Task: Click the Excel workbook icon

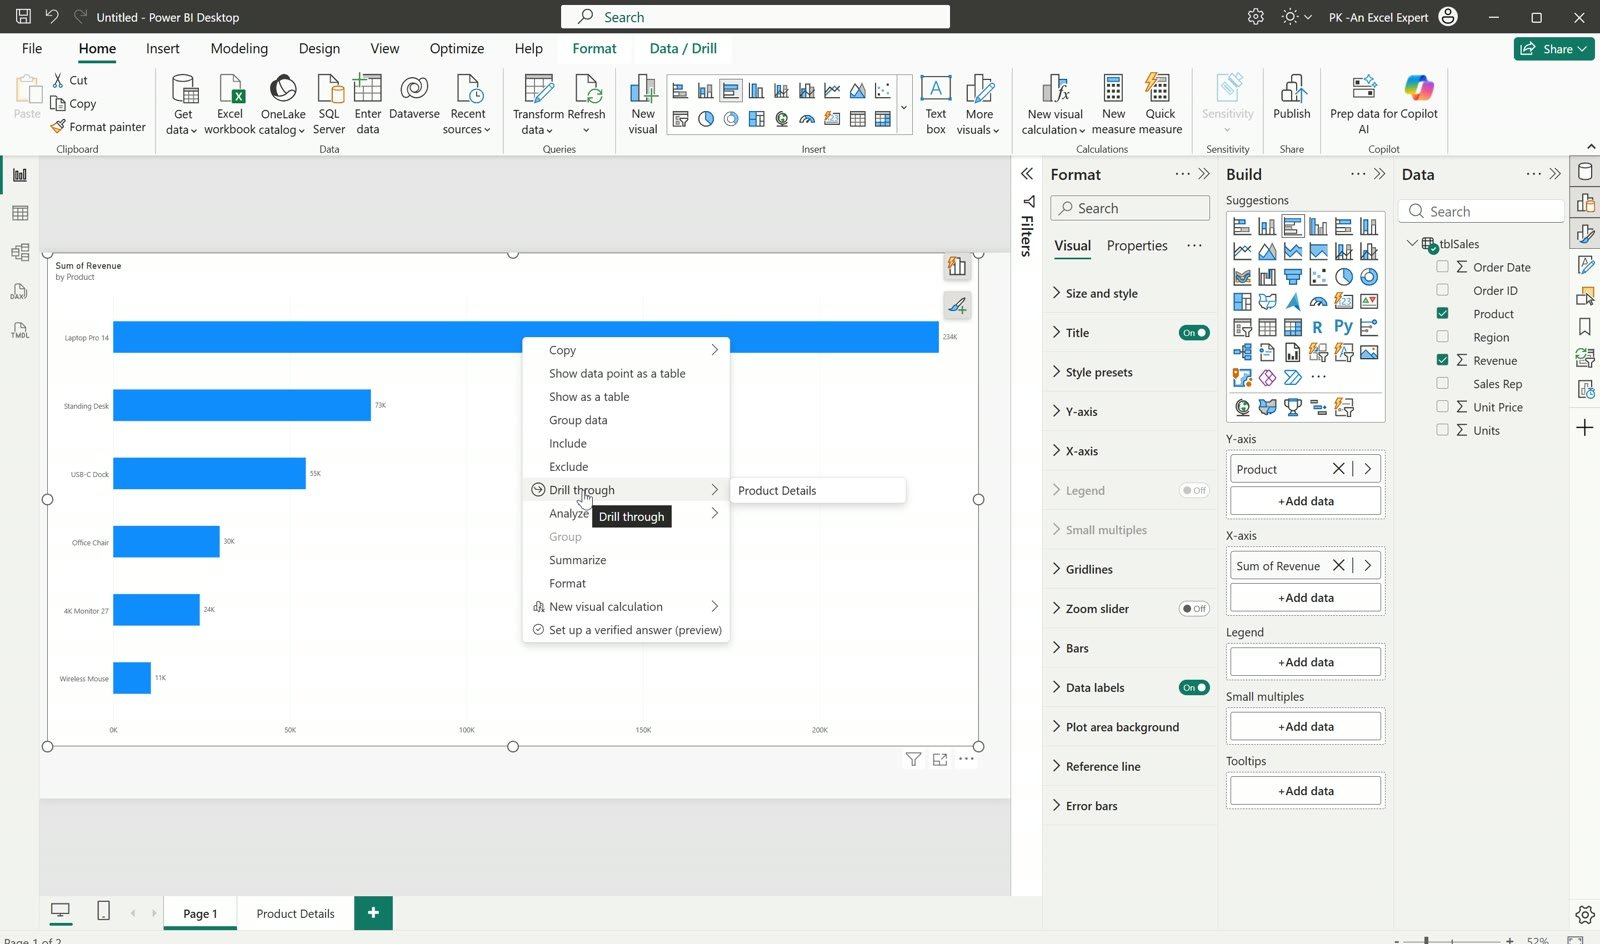Action: pos(230,104)
